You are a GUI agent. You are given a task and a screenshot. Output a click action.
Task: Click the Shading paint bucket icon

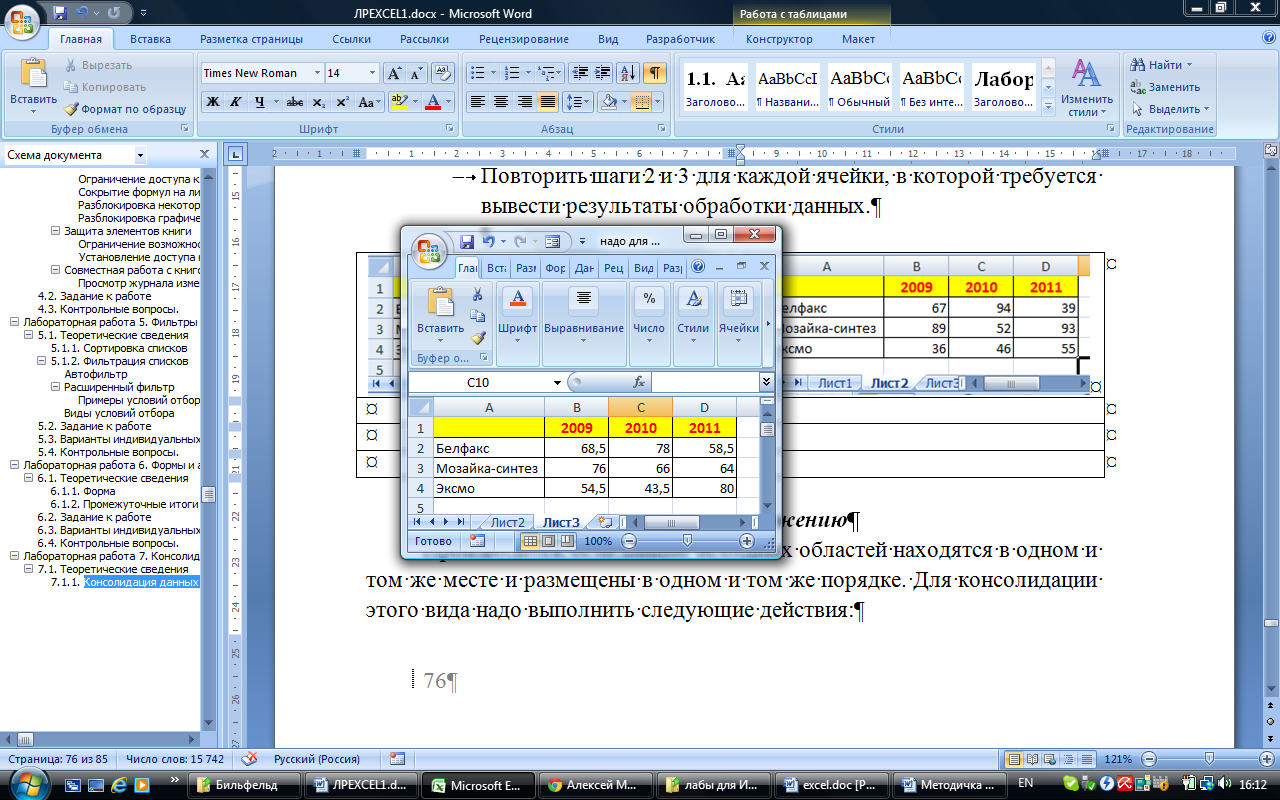[607, 102]
